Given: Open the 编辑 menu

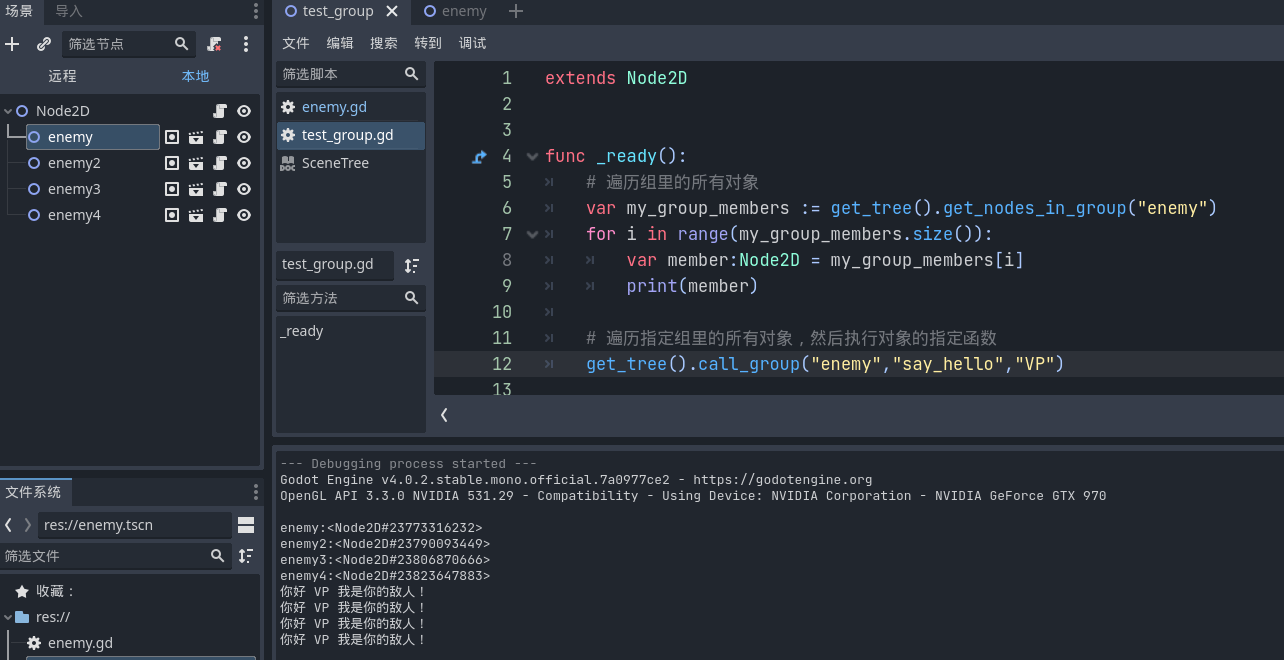Looking at the screenshot, I should click(x=340, y=43).
